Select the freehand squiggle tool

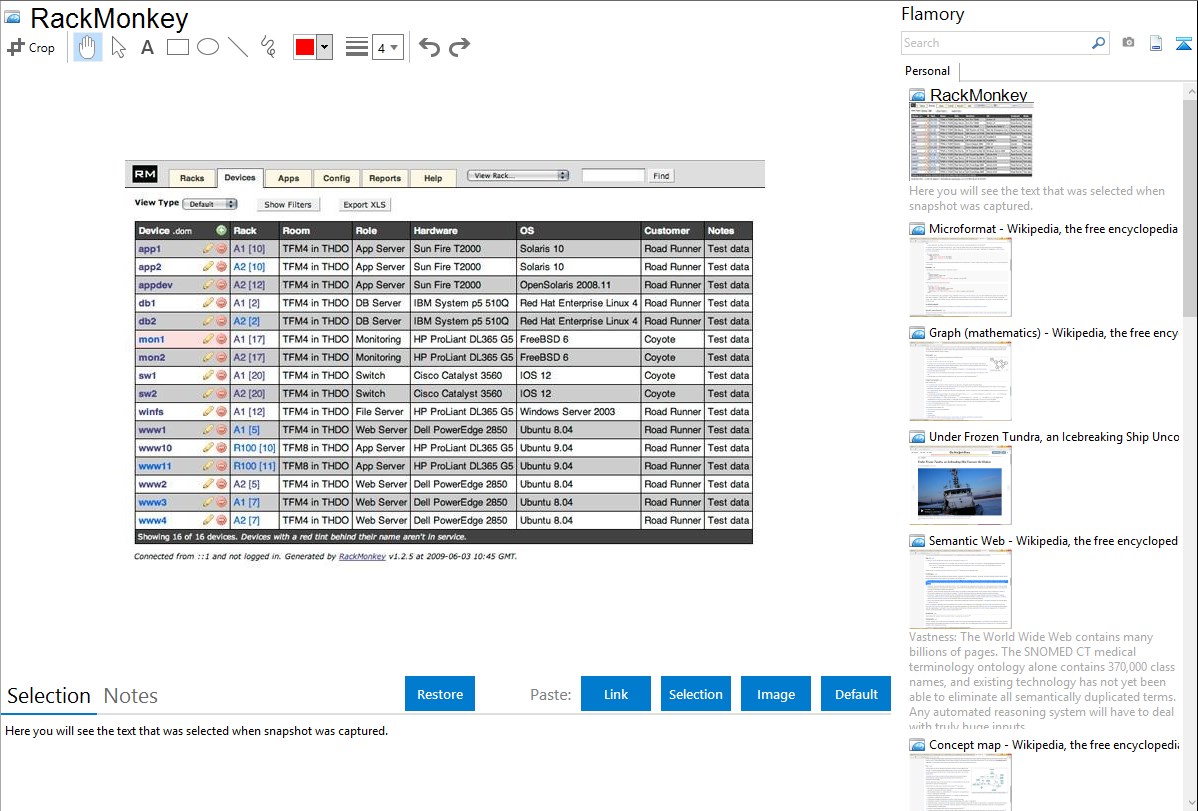pos(268,47)
